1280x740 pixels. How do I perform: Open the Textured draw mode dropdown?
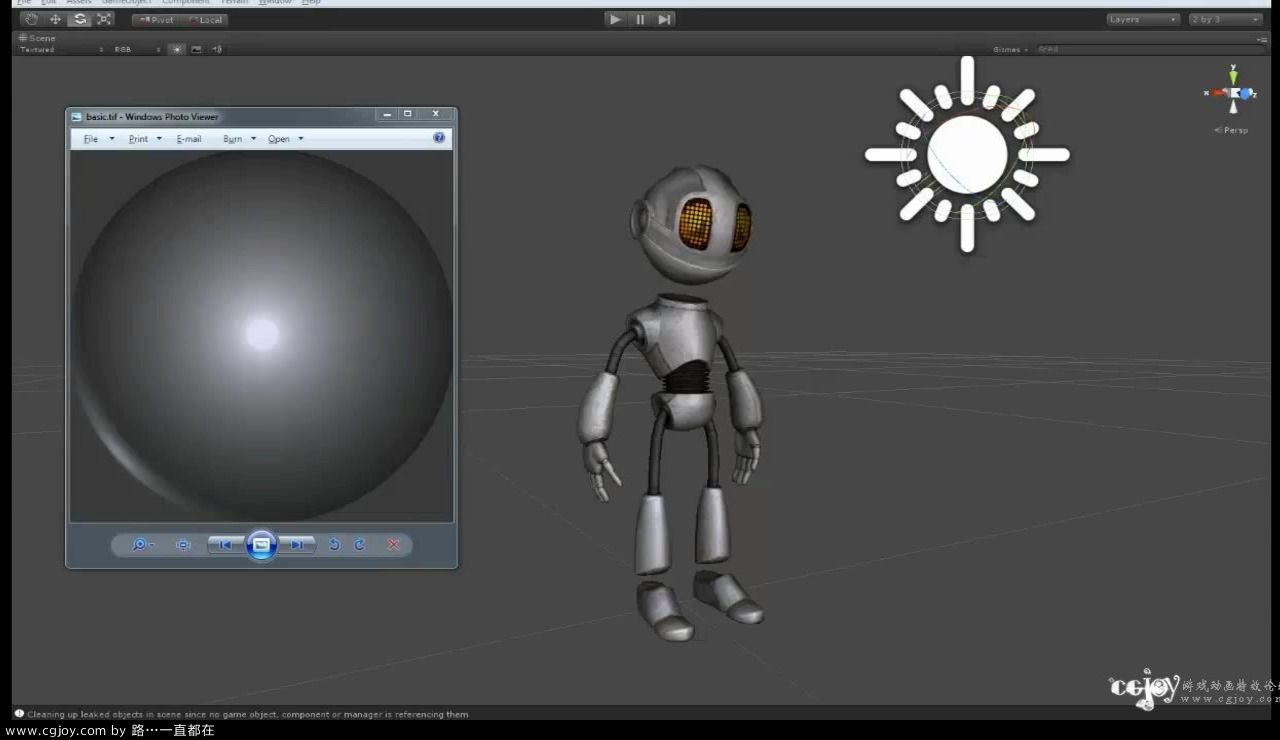61,49
